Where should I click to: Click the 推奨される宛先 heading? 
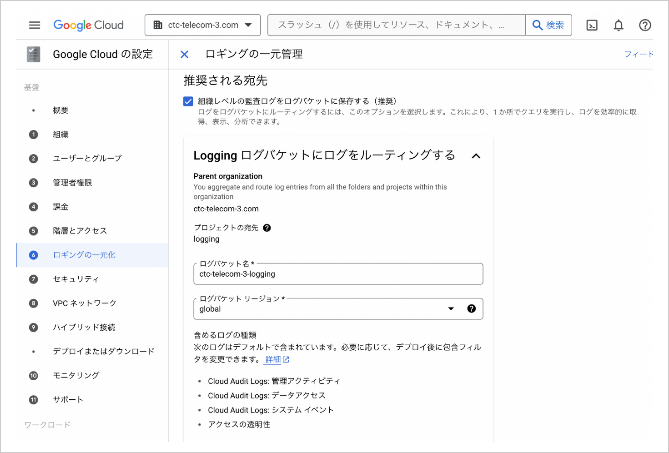[x=225, y=81]
